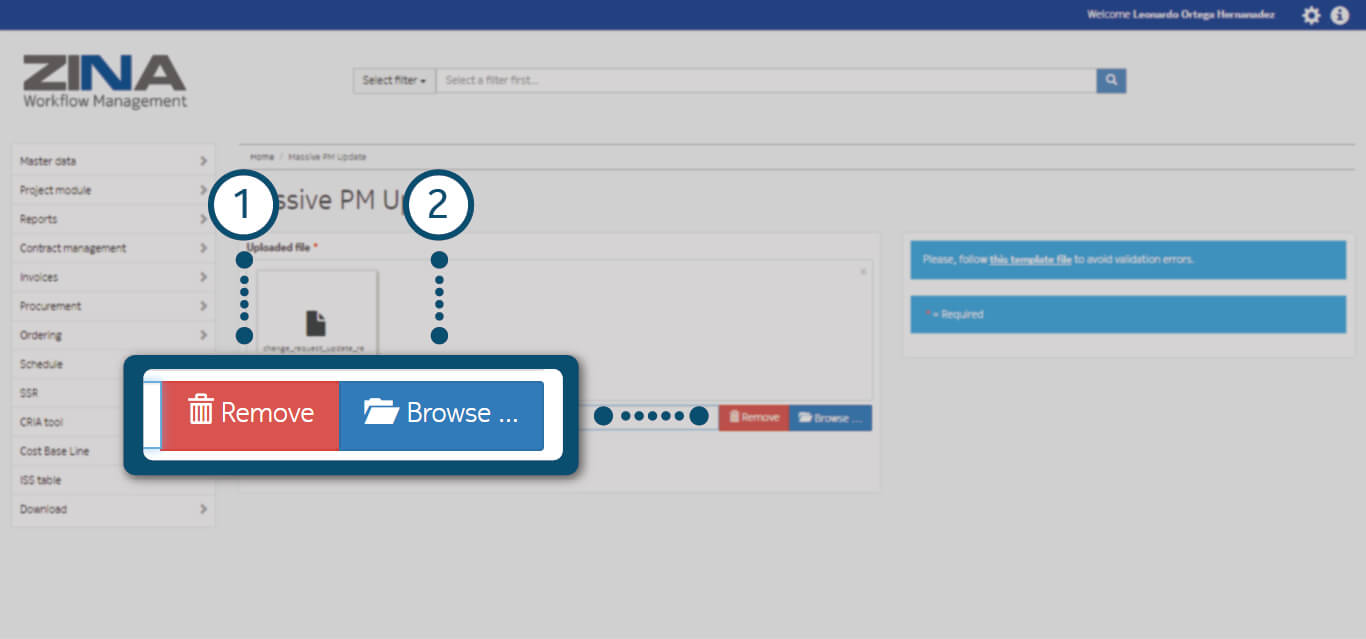Select the uploaded file document icon
1366x639 pixels.
point(316,323)
